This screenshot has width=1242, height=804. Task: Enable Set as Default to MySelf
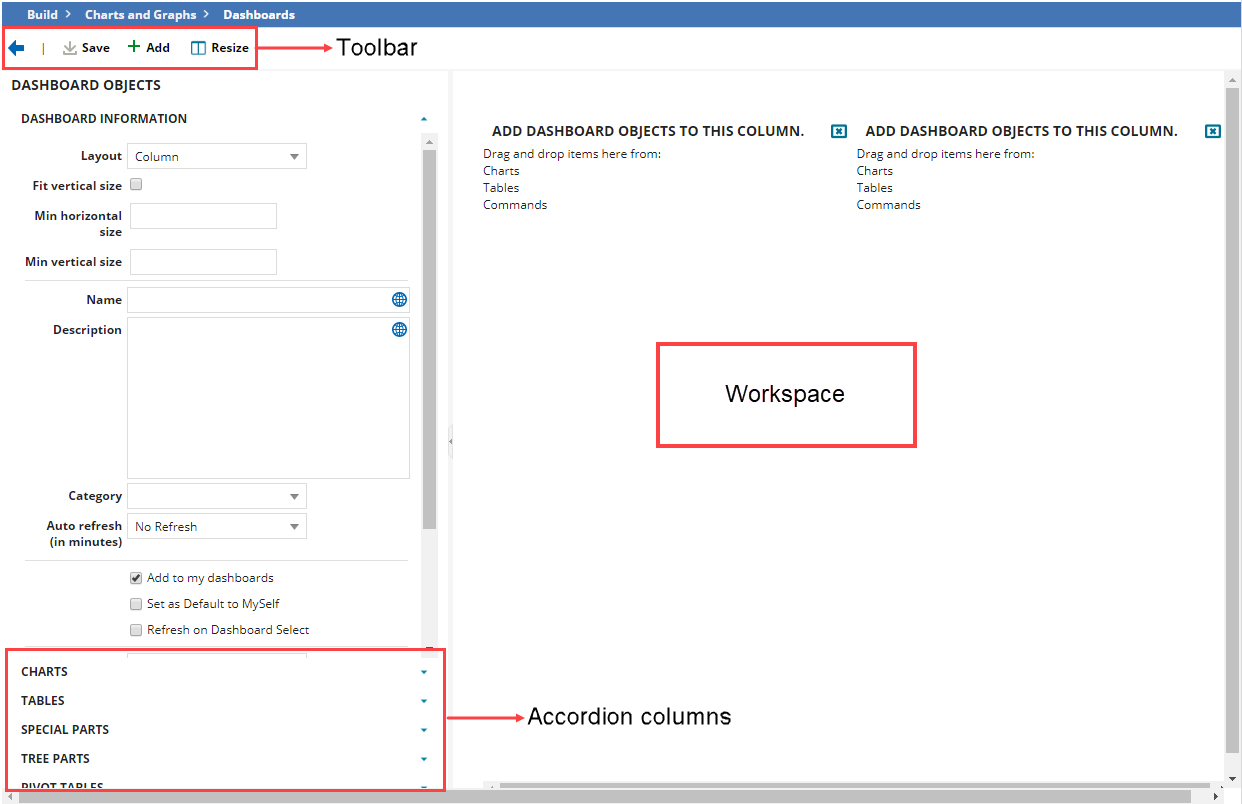tap(136, 603)
